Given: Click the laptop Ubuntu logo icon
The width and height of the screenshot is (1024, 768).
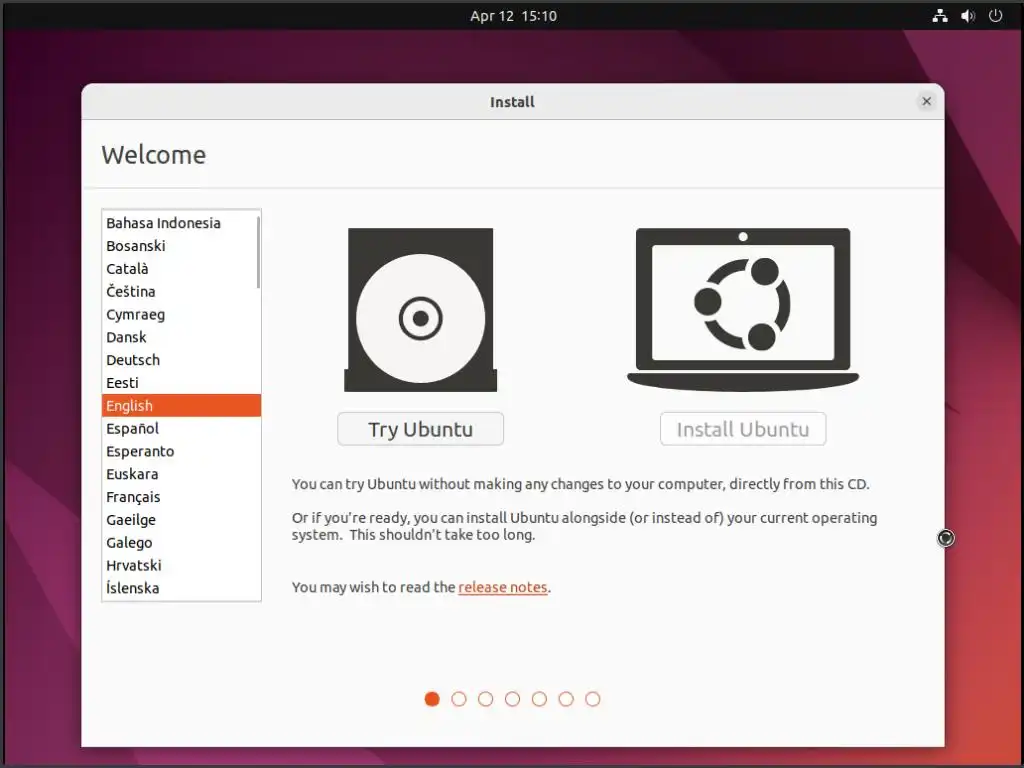Looking at the screenshot, I should click(743, 310).
